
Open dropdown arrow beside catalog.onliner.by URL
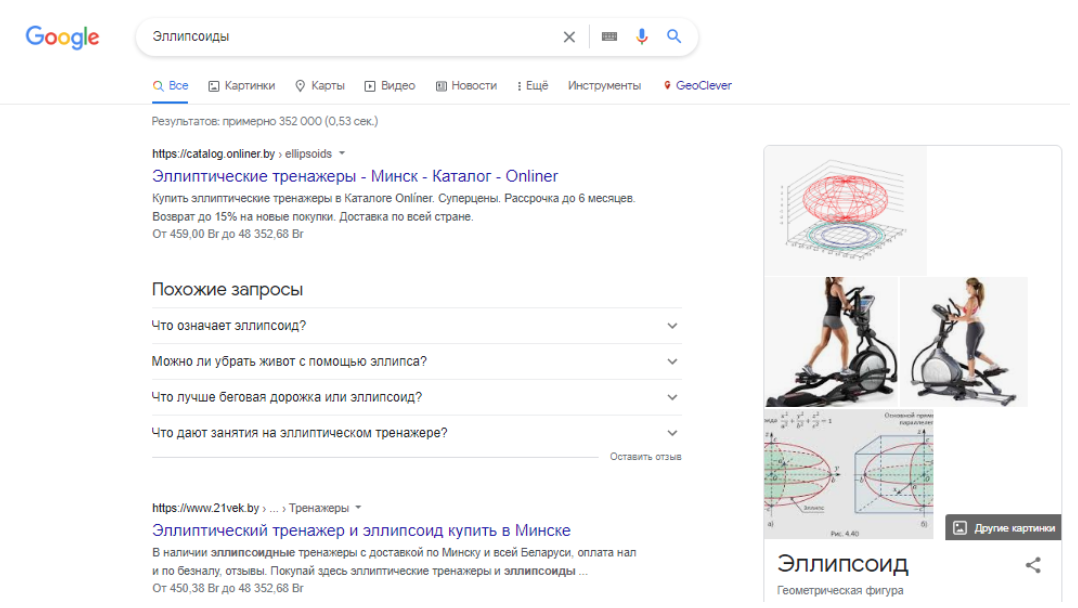pos(342,154)
